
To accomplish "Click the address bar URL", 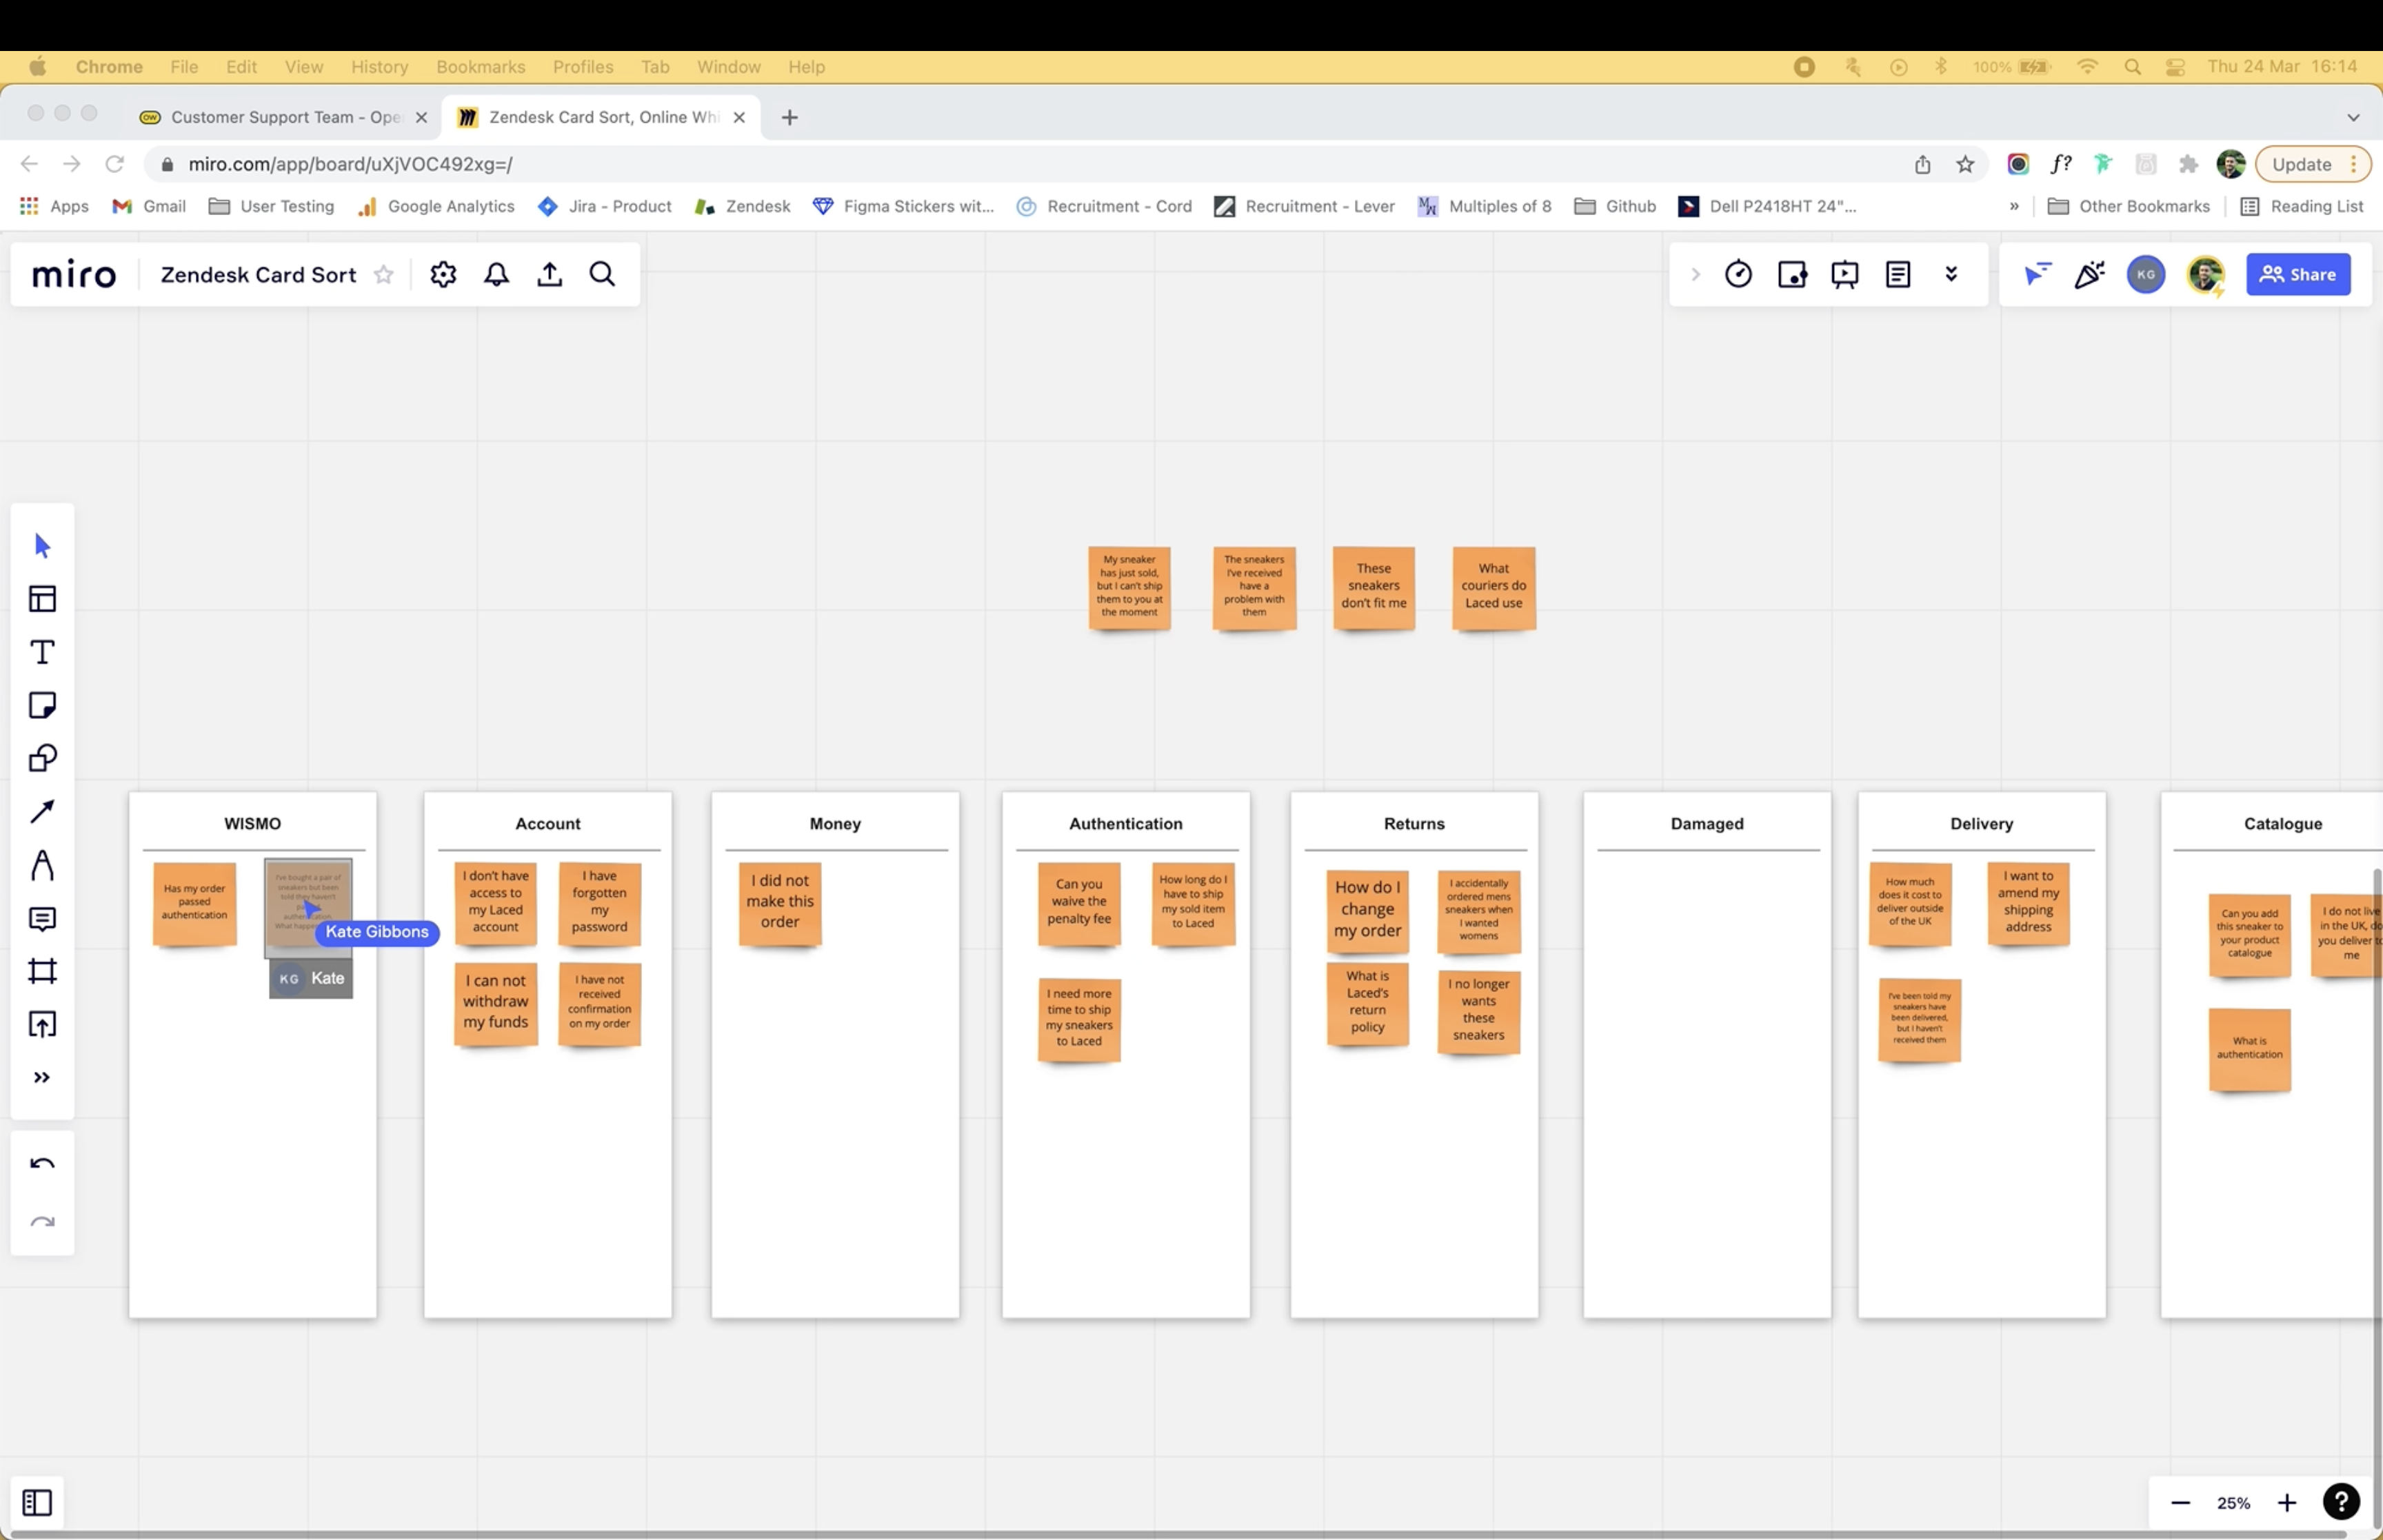I will click(x=350, y=164).
